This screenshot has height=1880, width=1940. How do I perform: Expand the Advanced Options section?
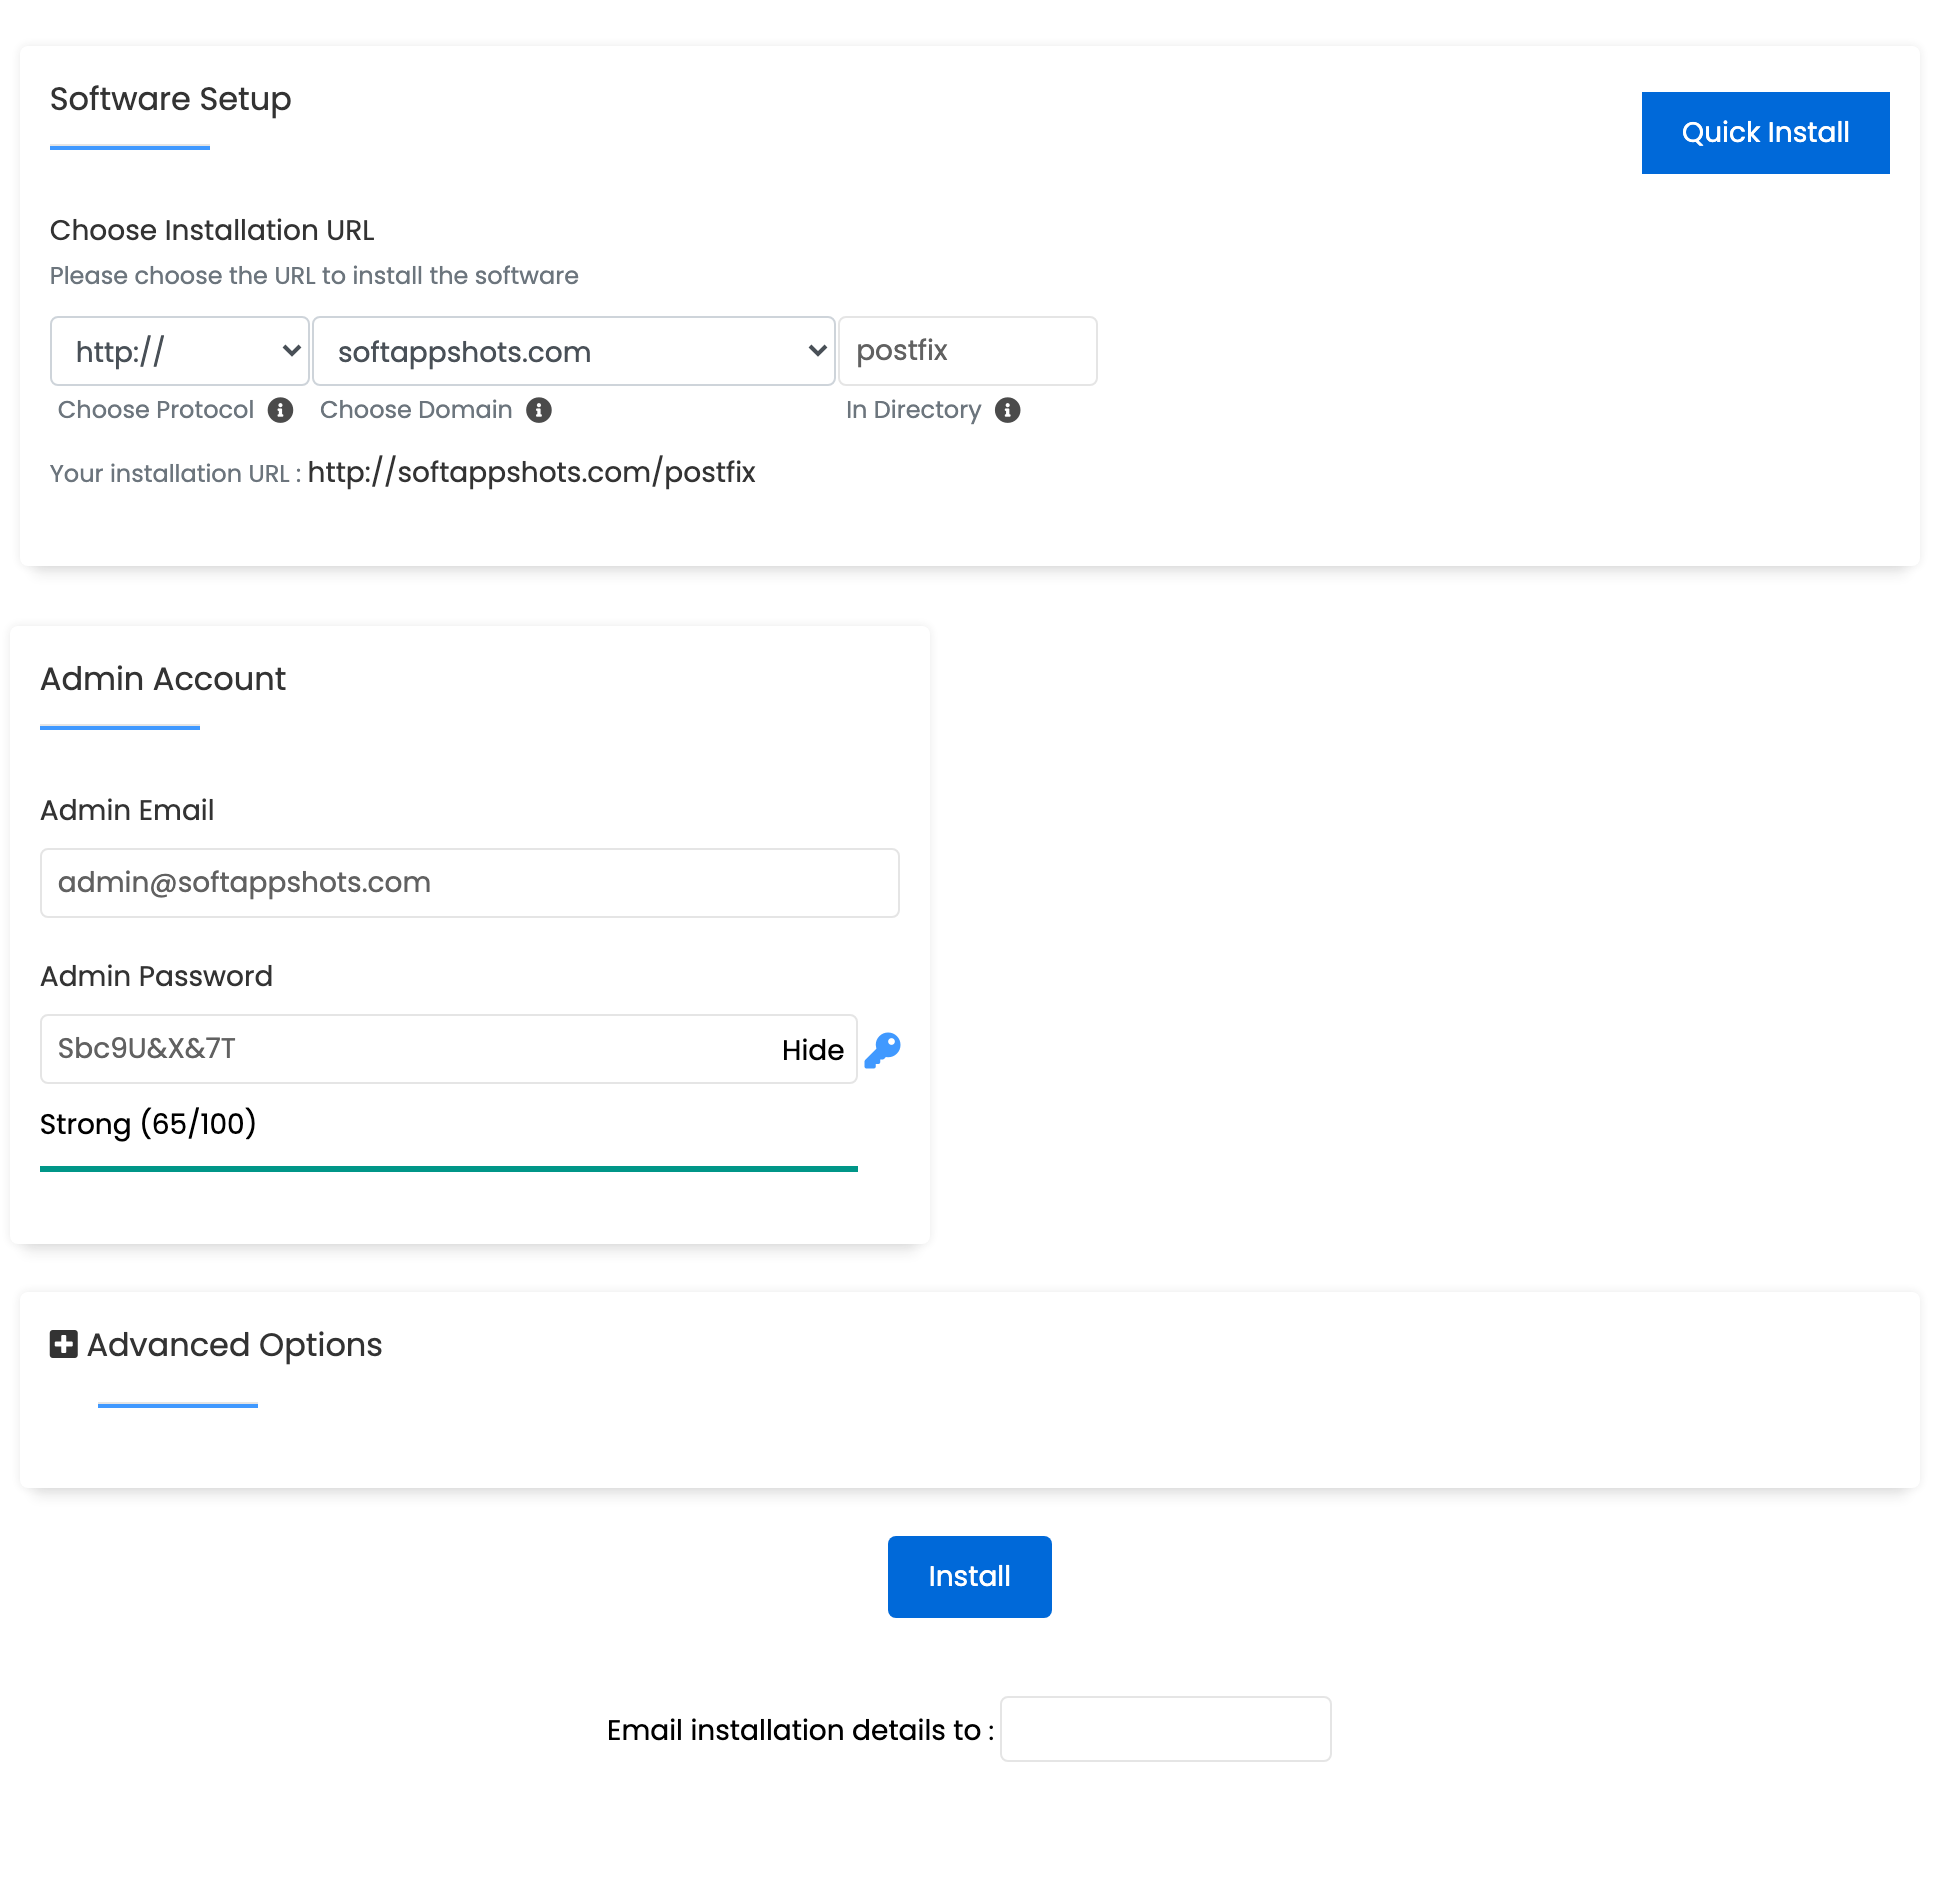pyautogui.click(x=233, y=1345)
